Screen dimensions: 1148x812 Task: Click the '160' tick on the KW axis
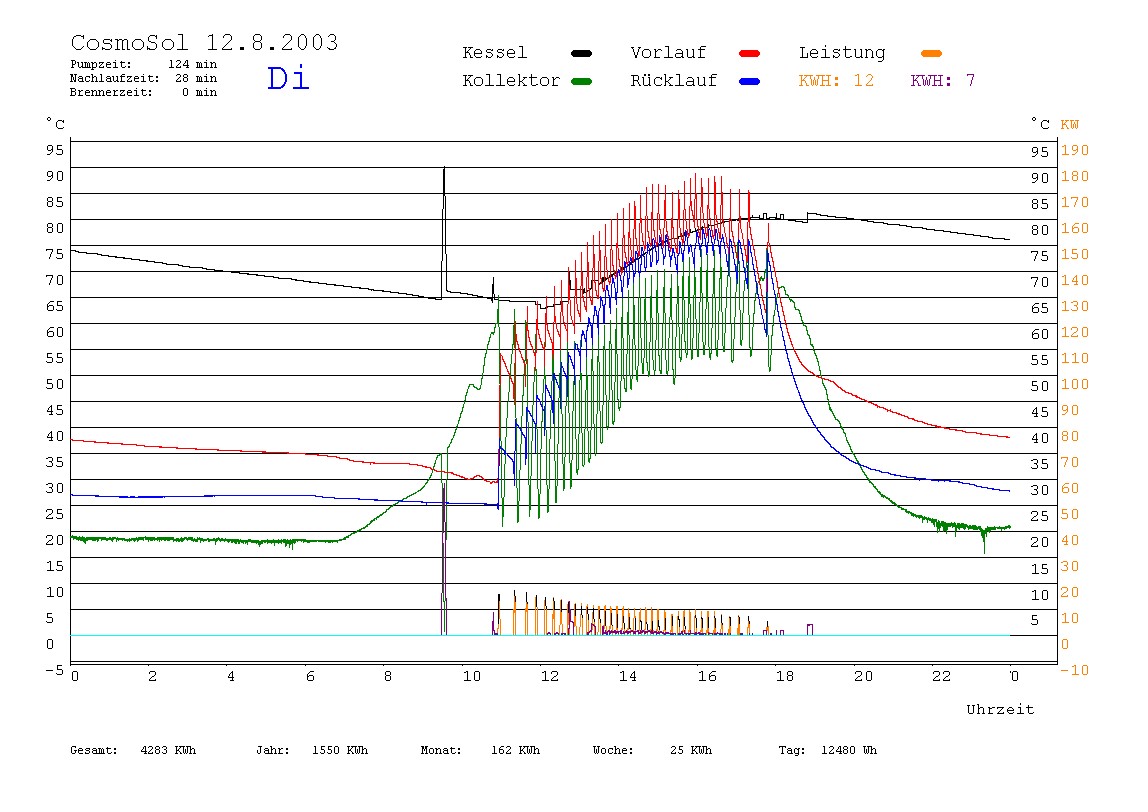pos(1075,228)
